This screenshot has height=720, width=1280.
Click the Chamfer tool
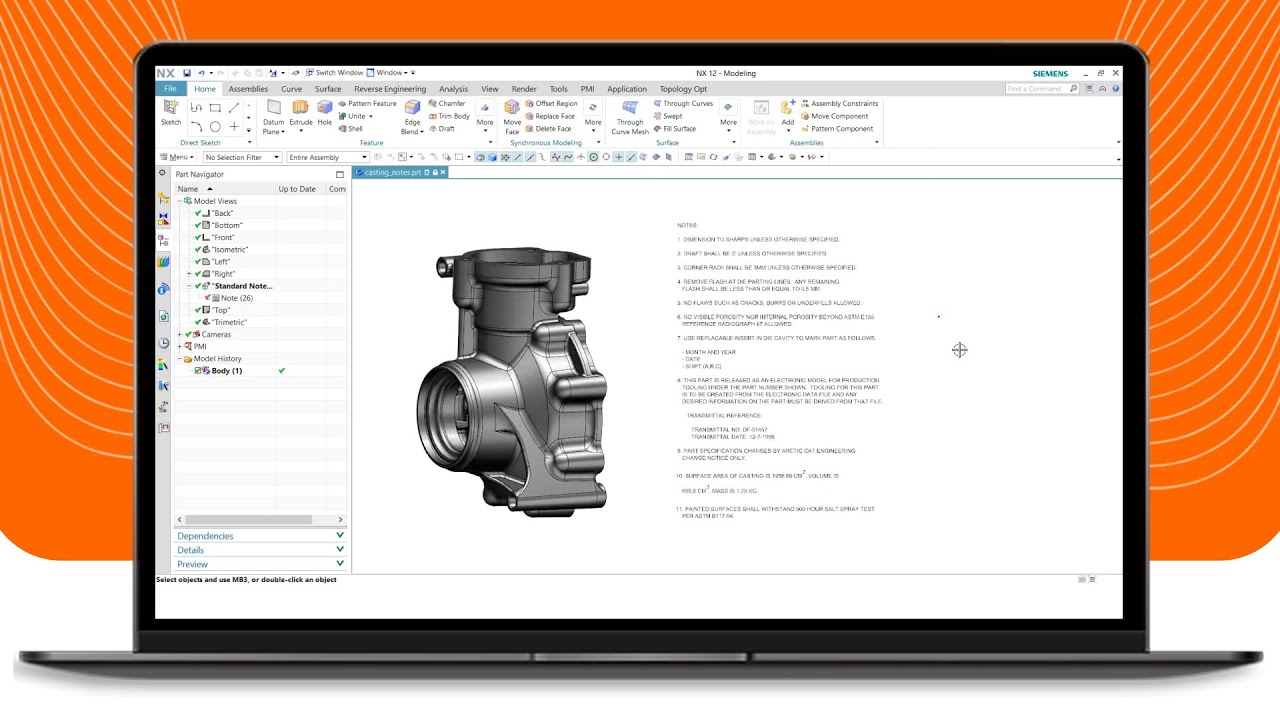click(x=446, y=103)
